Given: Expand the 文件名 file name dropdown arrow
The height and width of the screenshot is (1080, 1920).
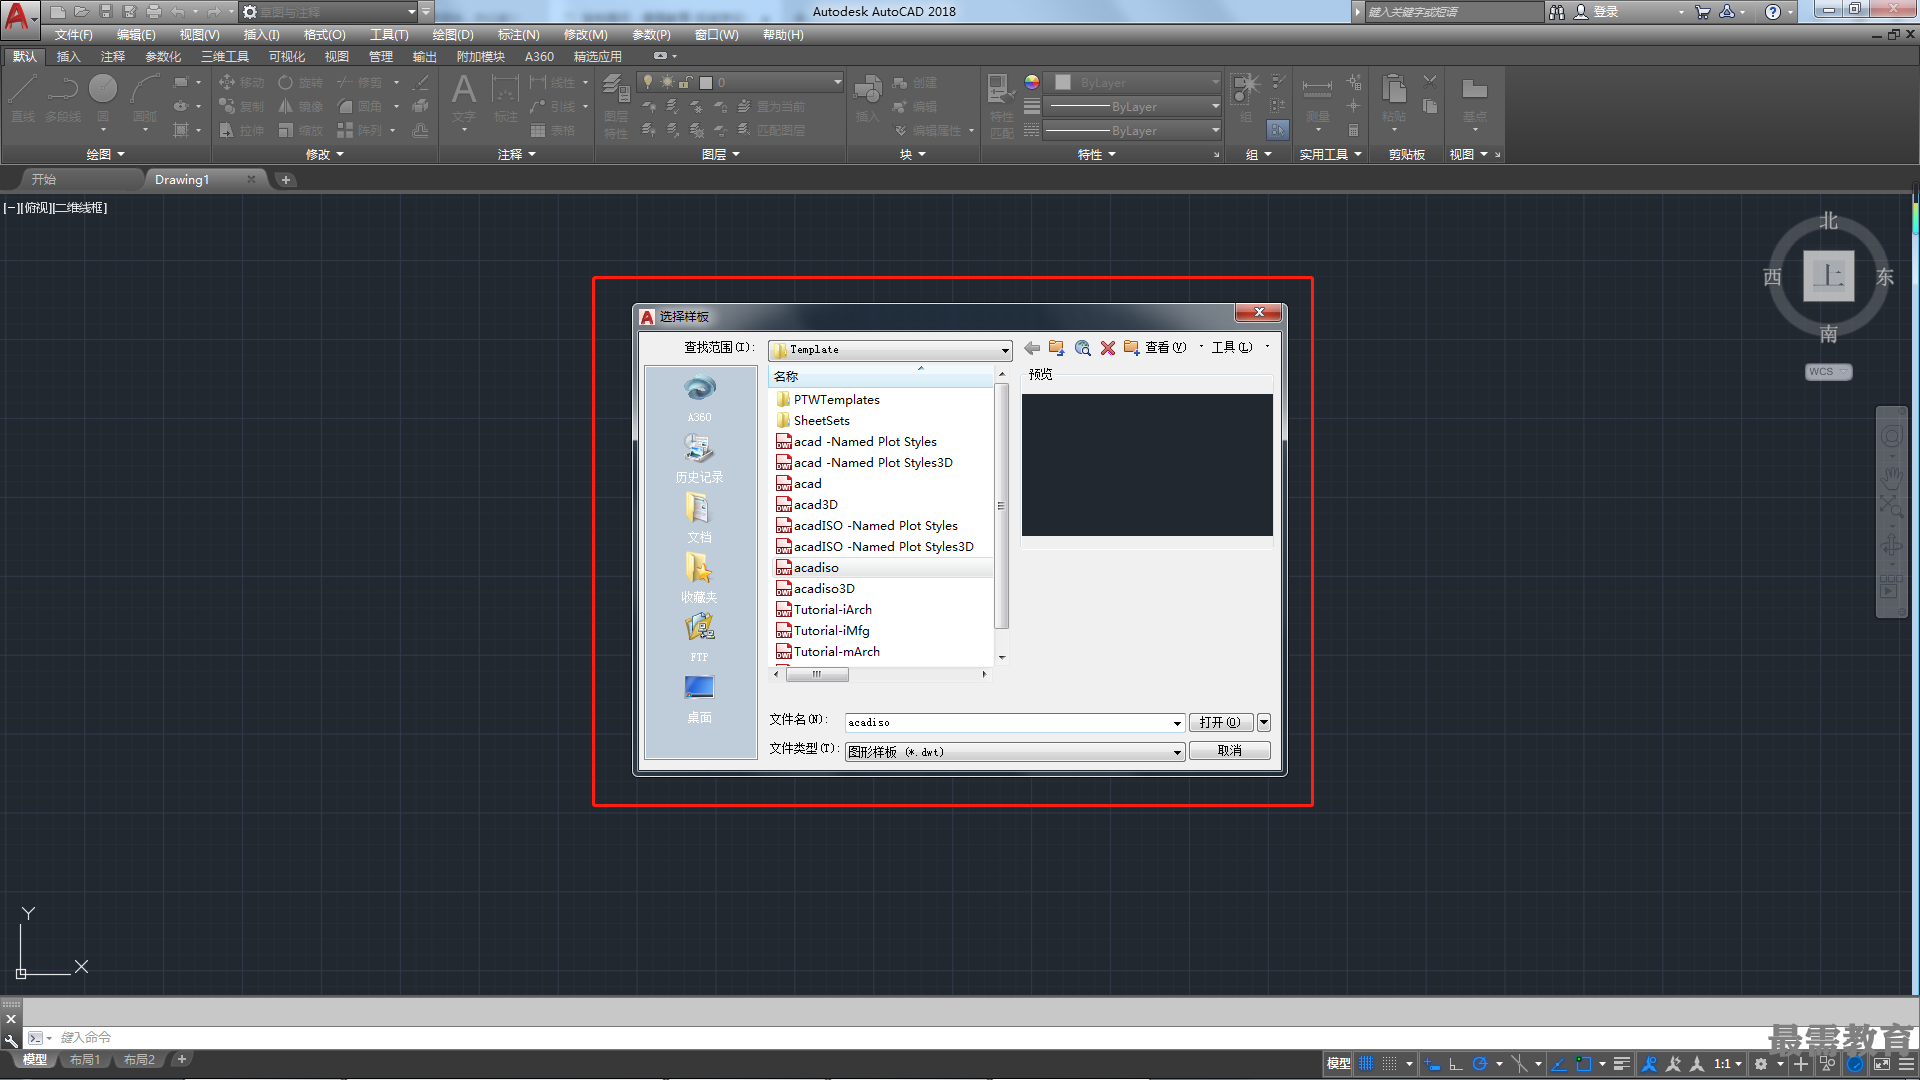Looking at the screenshot, I should (x=1177, y=723).
